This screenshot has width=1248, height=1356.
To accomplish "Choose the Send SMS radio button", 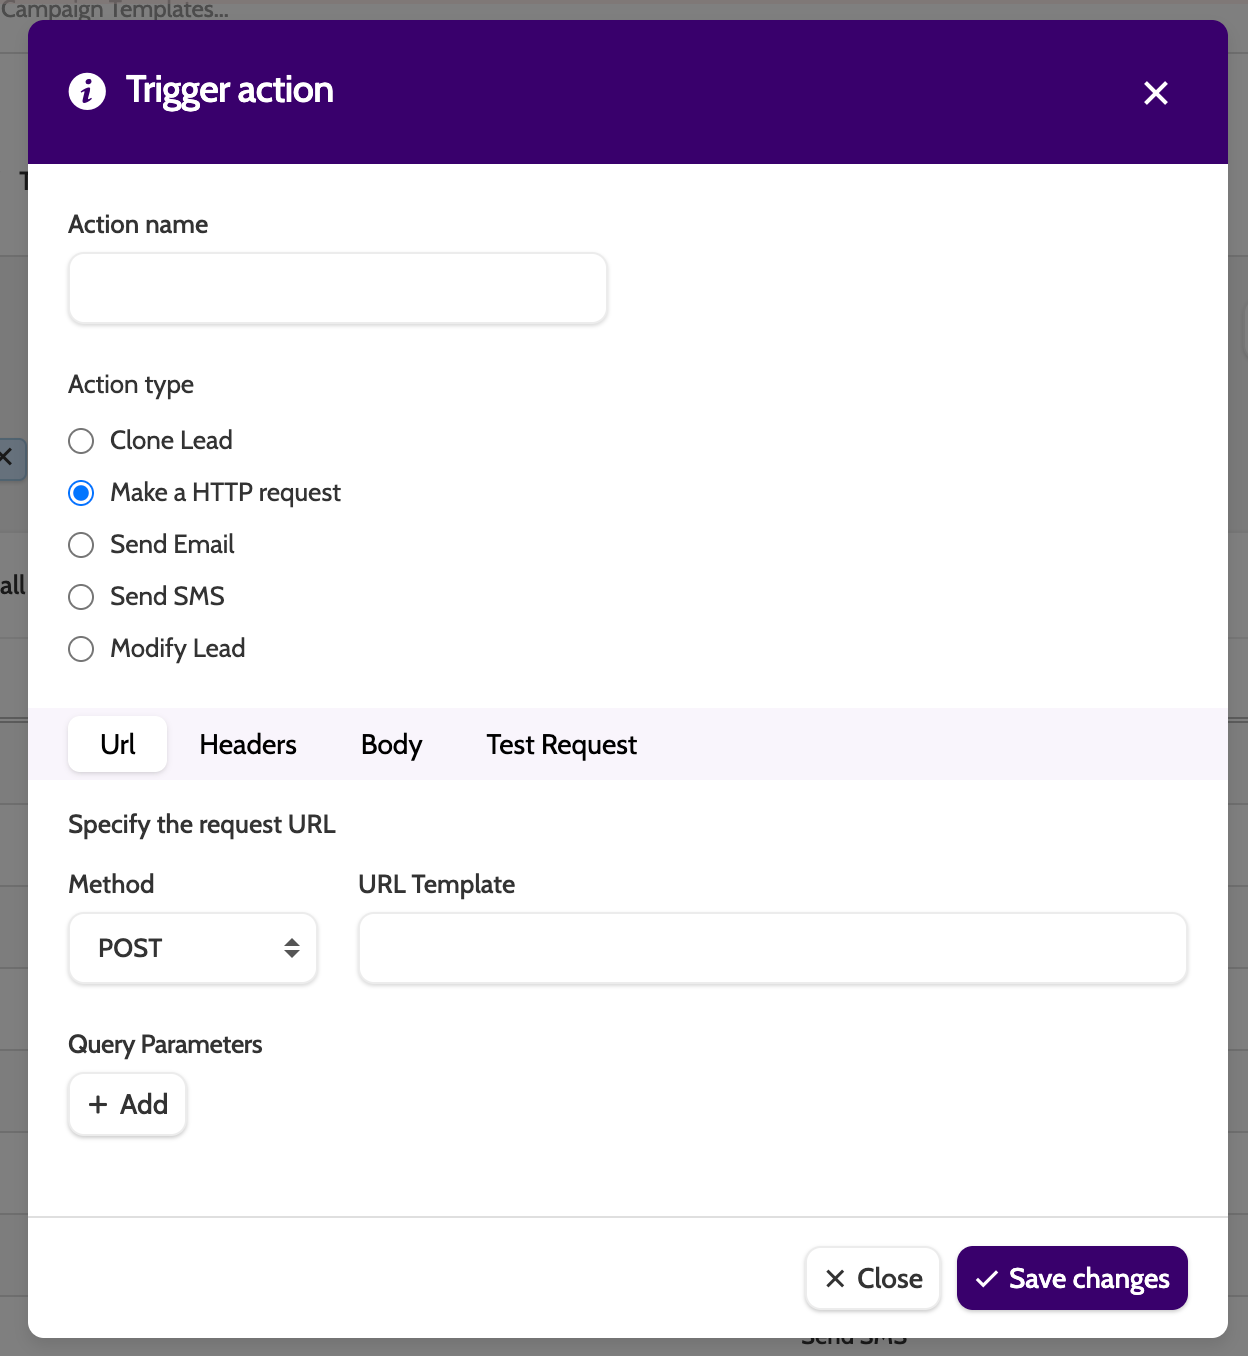I will coord(81,597).
